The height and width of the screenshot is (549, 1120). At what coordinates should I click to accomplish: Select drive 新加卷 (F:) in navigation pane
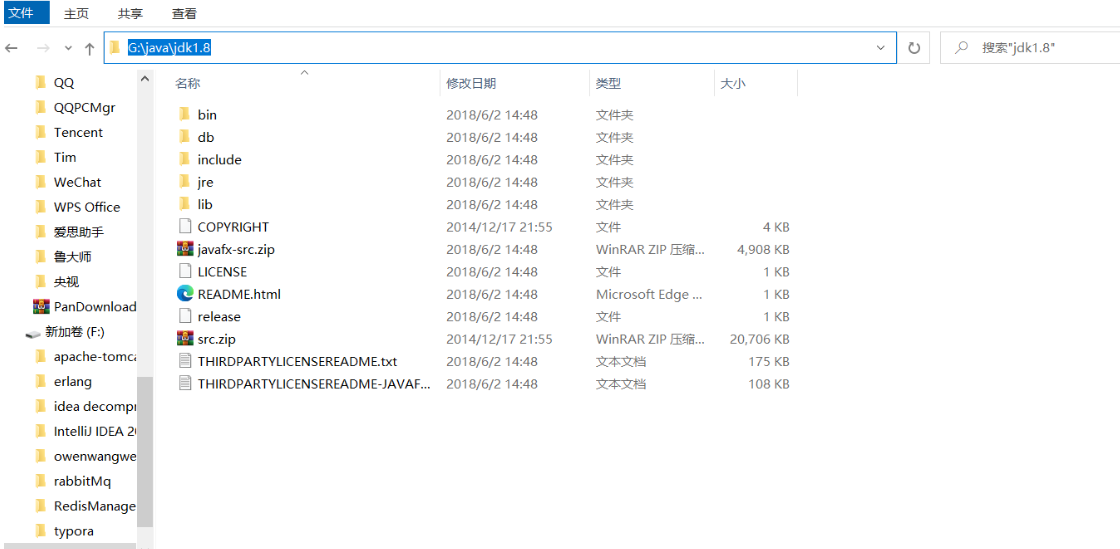pyautogui.click(x=75, y=332)
